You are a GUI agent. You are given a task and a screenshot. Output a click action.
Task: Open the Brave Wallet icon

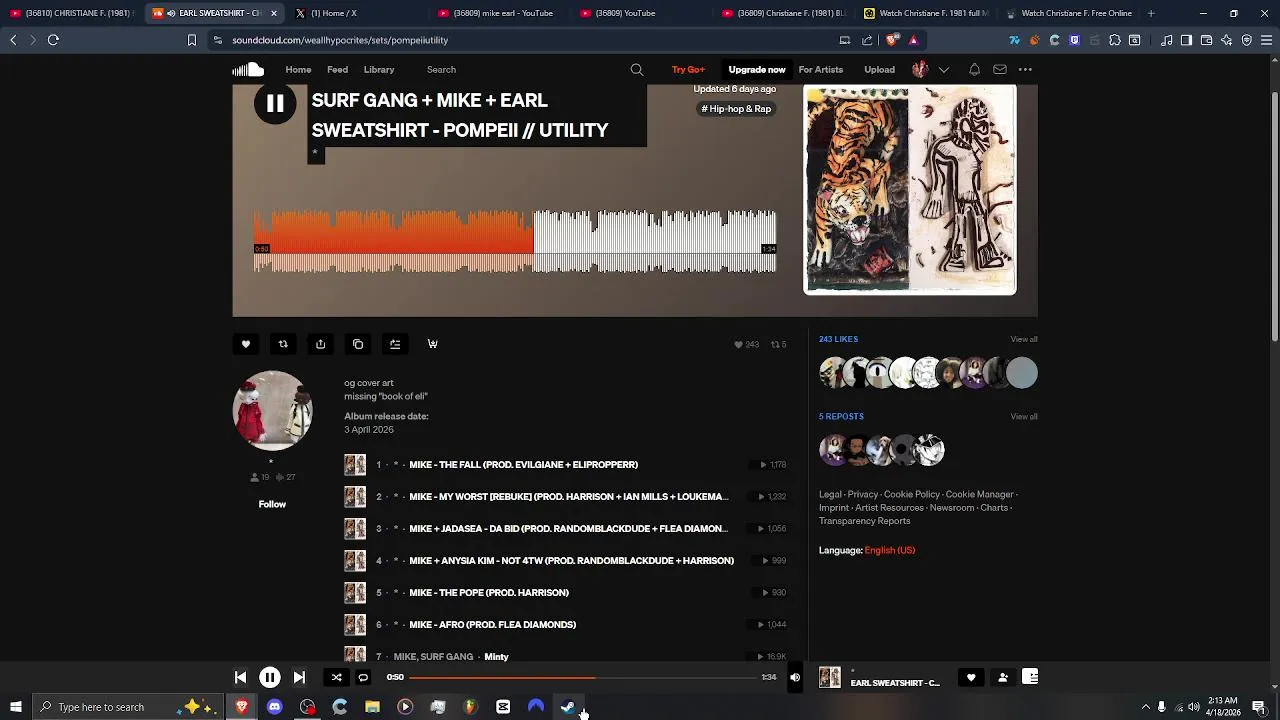[x=1206, y=40]
